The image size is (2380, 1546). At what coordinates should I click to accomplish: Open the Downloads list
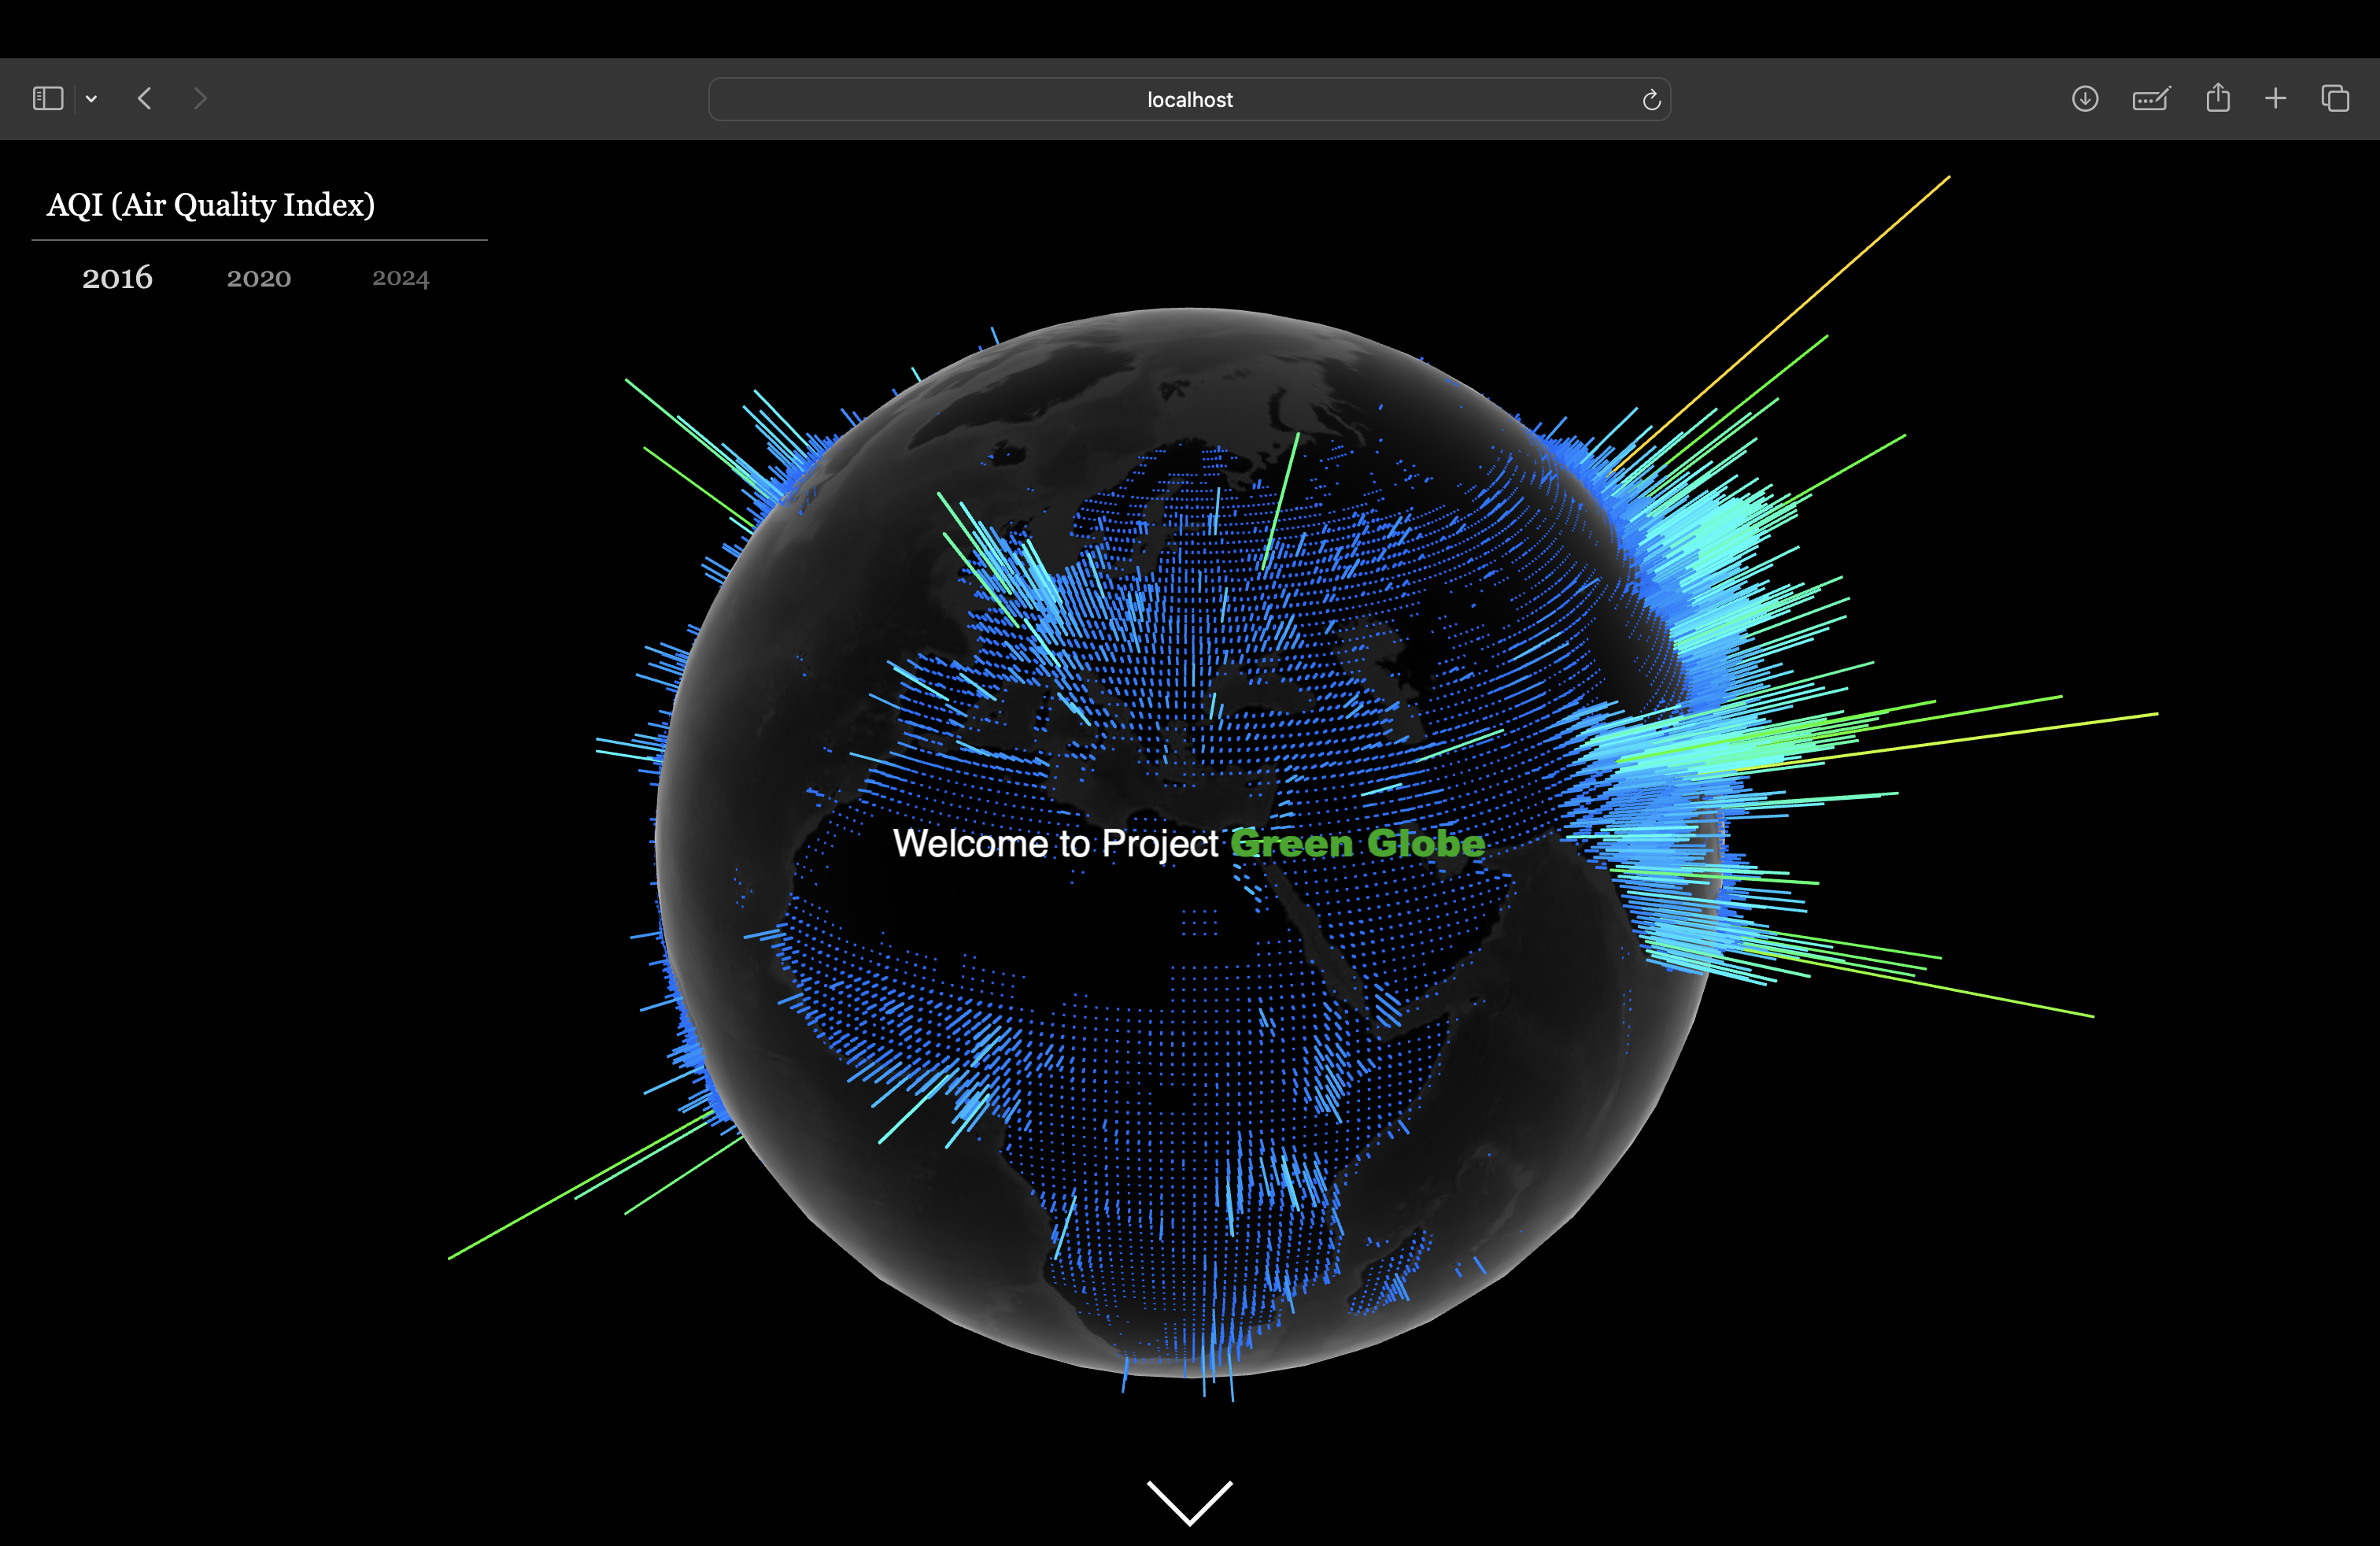pos(2085,98)
